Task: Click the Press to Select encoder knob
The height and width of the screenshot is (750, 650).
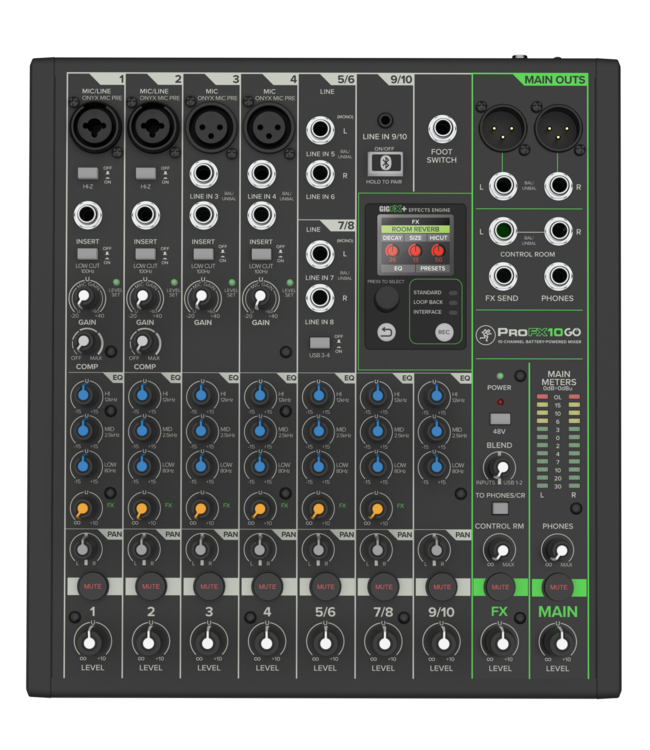Action: [386, 299]
